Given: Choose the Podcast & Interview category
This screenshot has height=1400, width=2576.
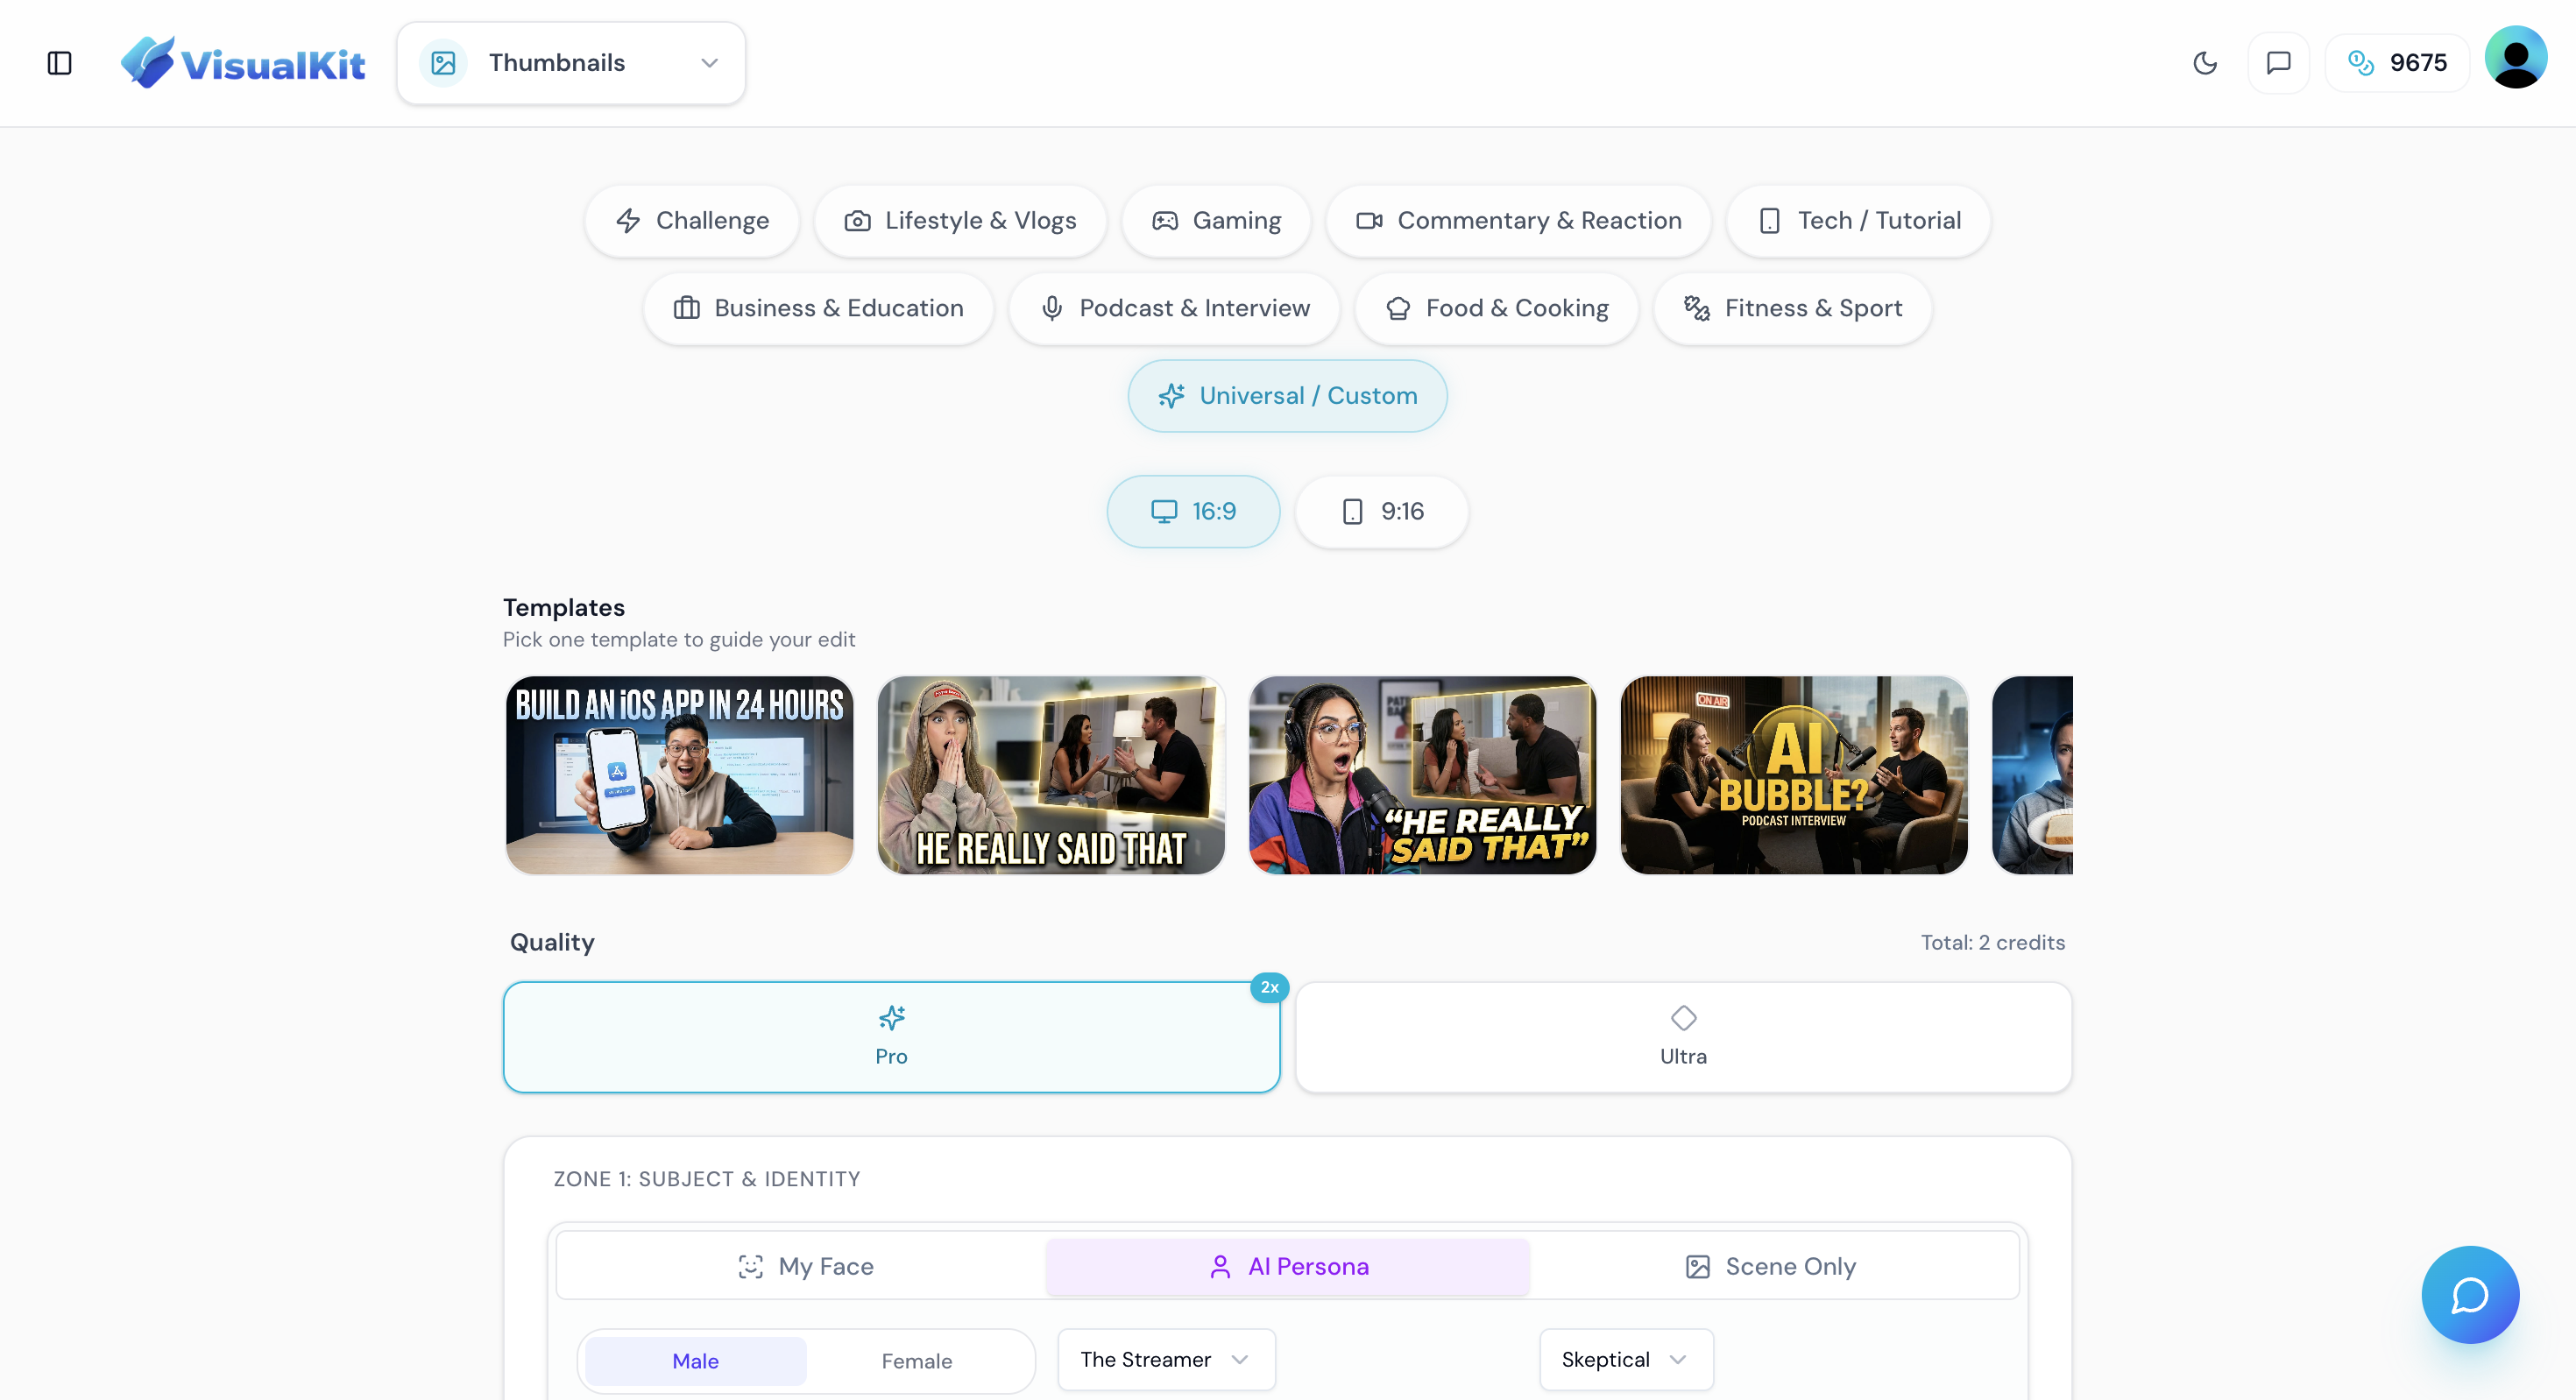Looking at the screenshot, I should (1175, 308).
